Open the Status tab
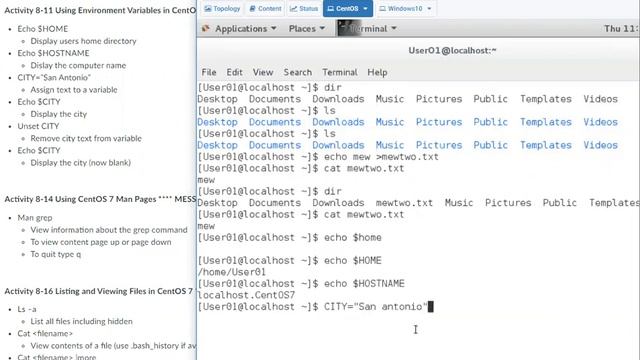640x360 pixels. (x=304, y=9)
